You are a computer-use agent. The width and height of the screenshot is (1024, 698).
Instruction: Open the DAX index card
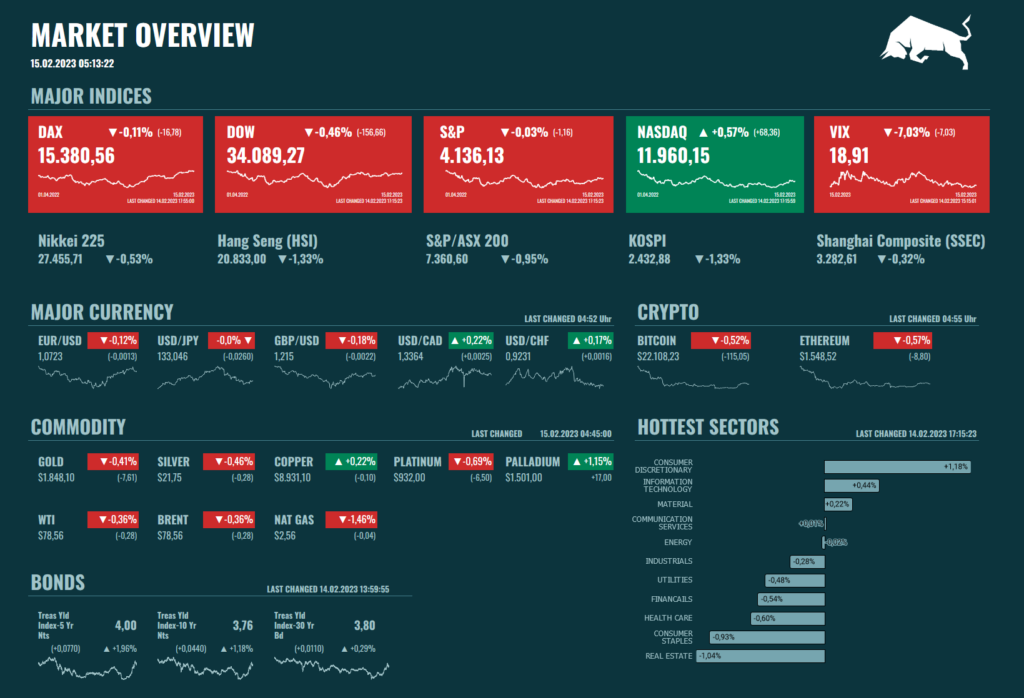116,165
